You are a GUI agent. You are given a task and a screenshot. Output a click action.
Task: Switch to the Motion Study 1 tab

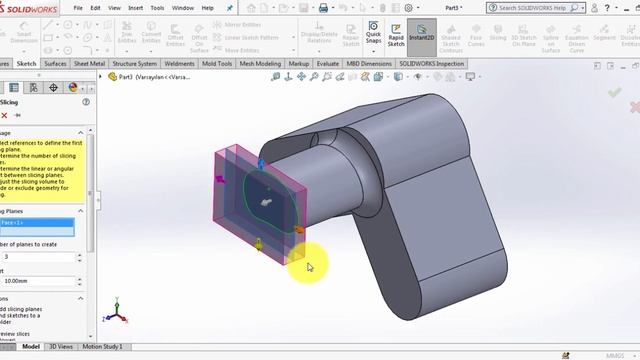102,347
